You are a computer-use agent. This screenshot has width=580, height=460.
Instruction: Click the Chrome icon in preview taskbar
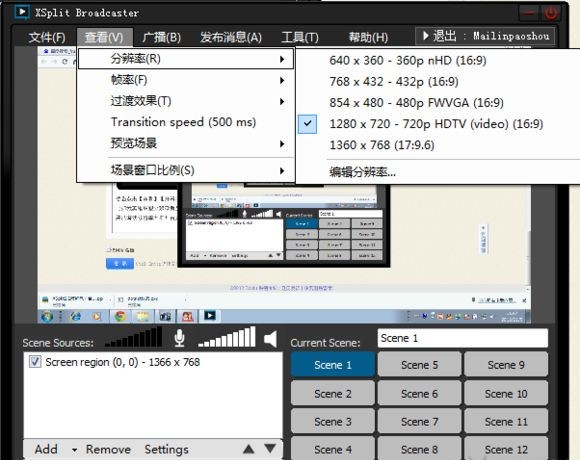pos(120,316)
